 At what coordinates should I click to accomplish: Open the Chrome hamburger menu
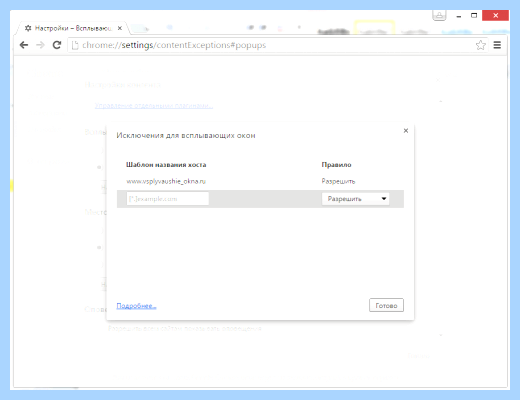(x=497, y=45)
